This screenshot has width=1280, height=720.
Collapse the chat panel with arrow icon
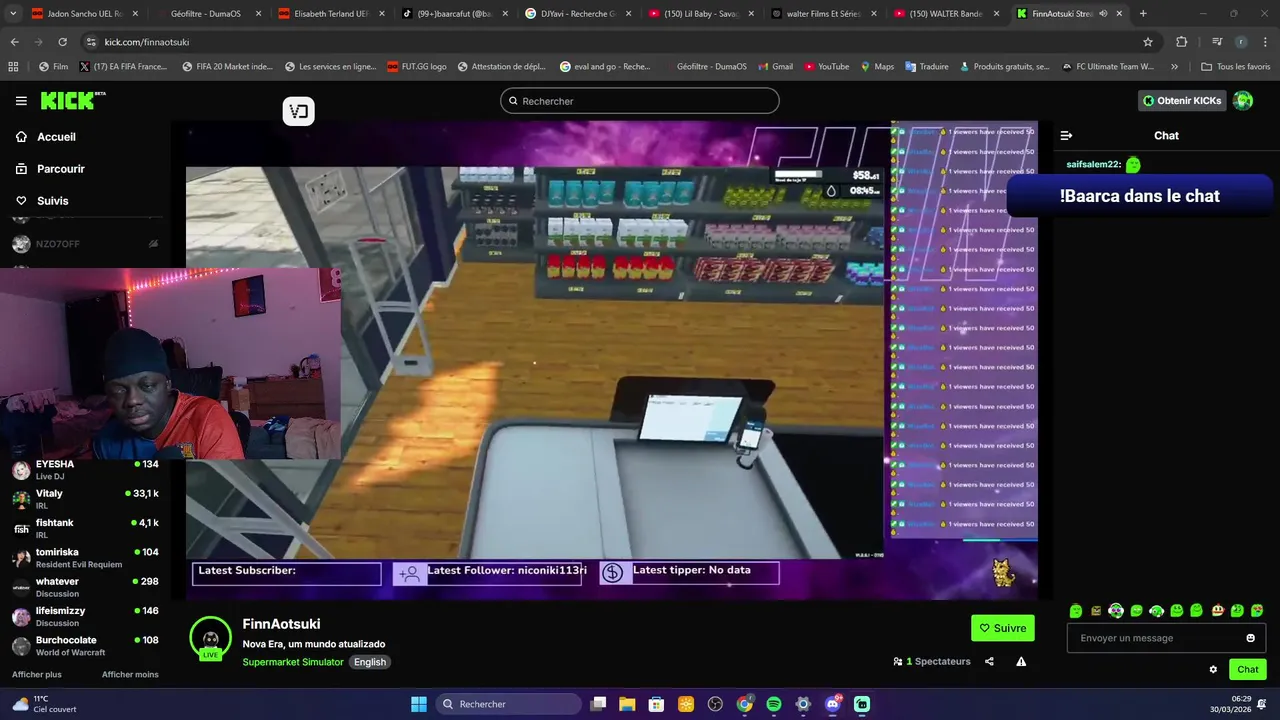point(1066,135)
